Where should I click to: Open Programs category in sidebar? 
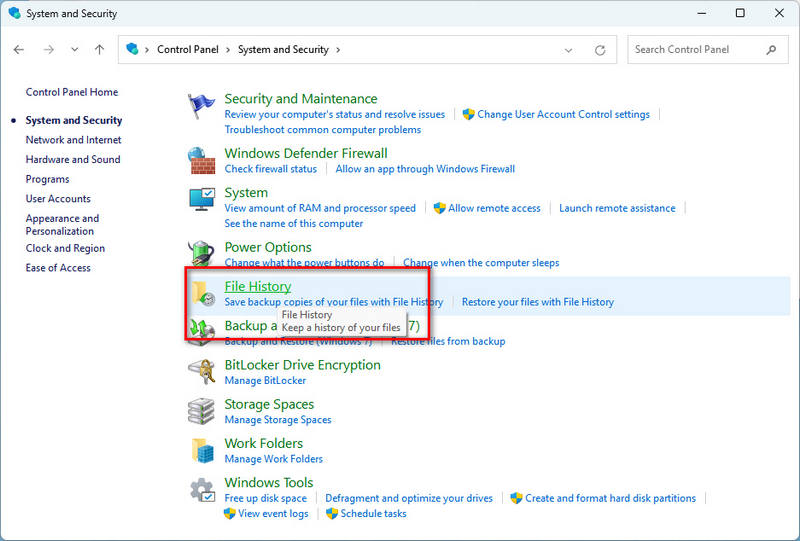coord(47,179)
